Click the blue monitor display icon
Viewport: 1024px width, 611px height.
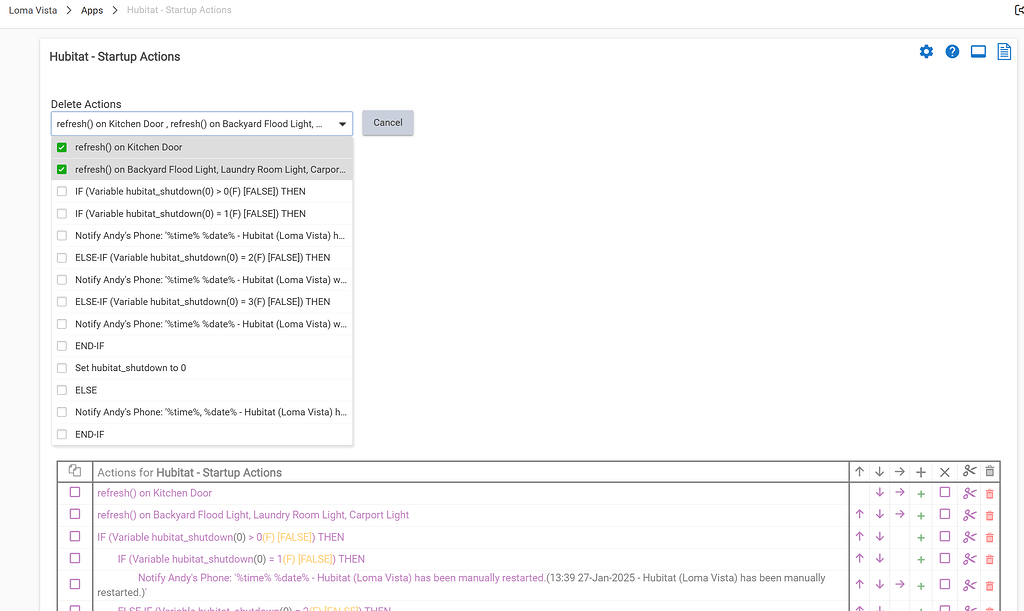tap(978, 52)
